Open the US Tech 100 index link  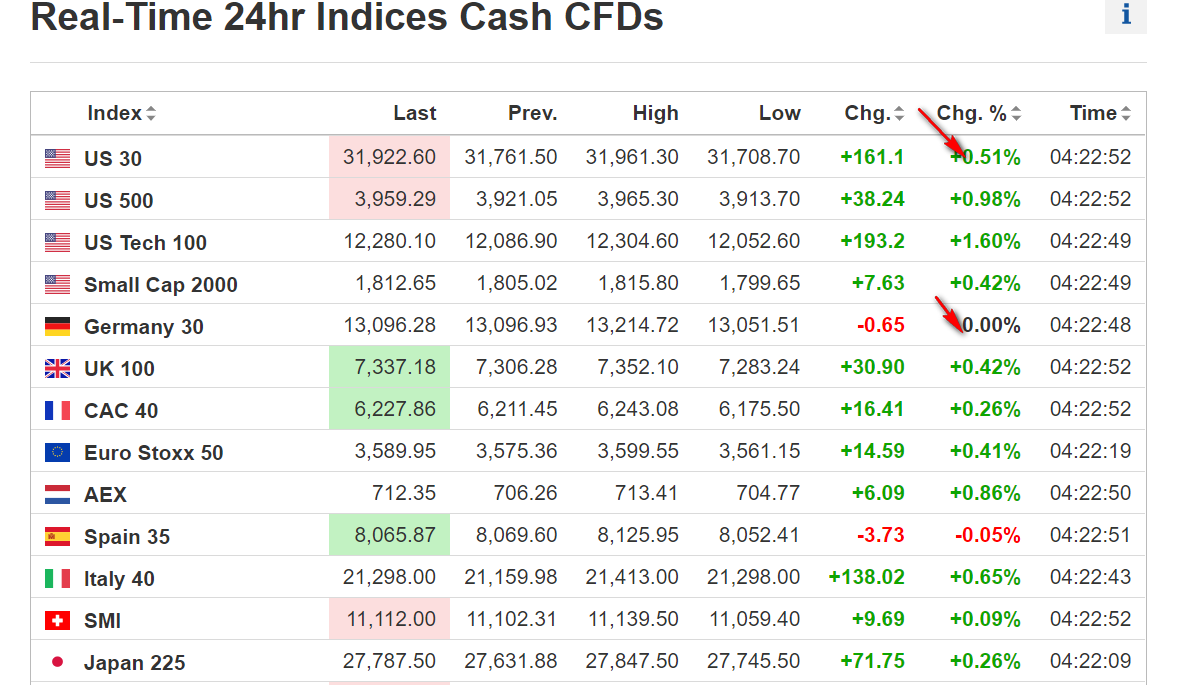145,243
